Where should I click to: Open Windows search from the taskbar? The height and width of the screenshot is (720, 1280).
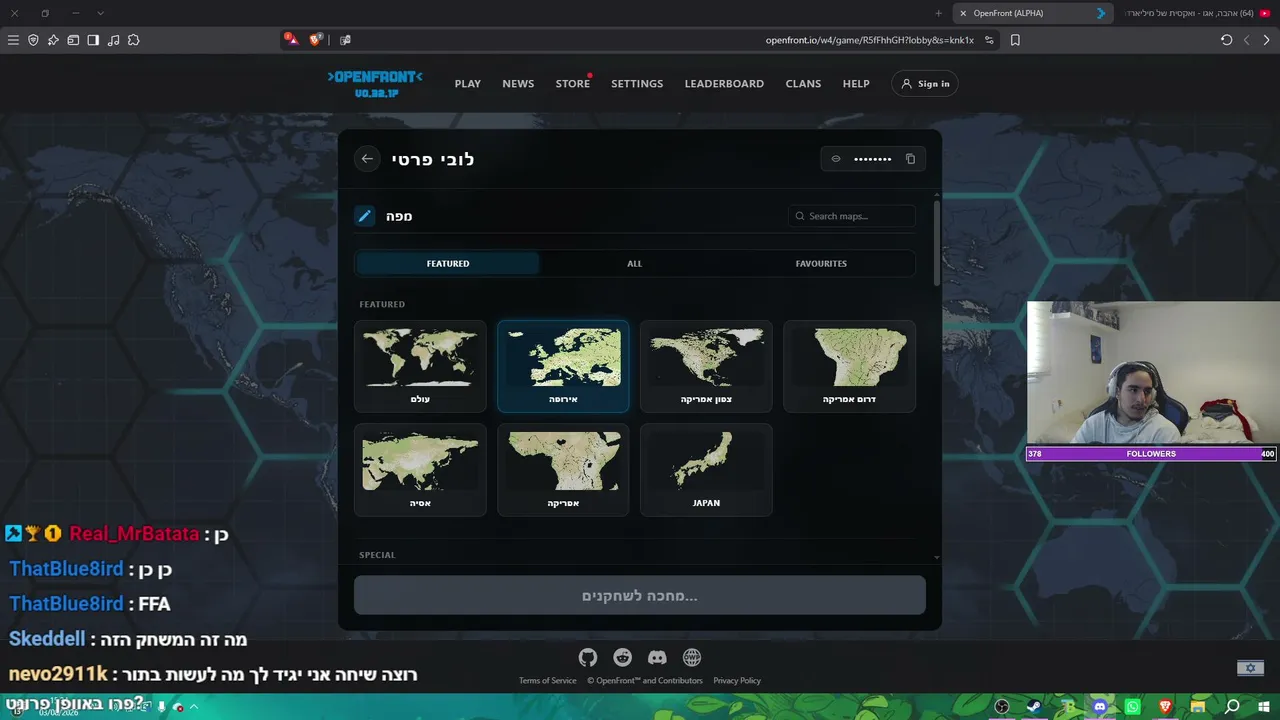point(1232,707)
